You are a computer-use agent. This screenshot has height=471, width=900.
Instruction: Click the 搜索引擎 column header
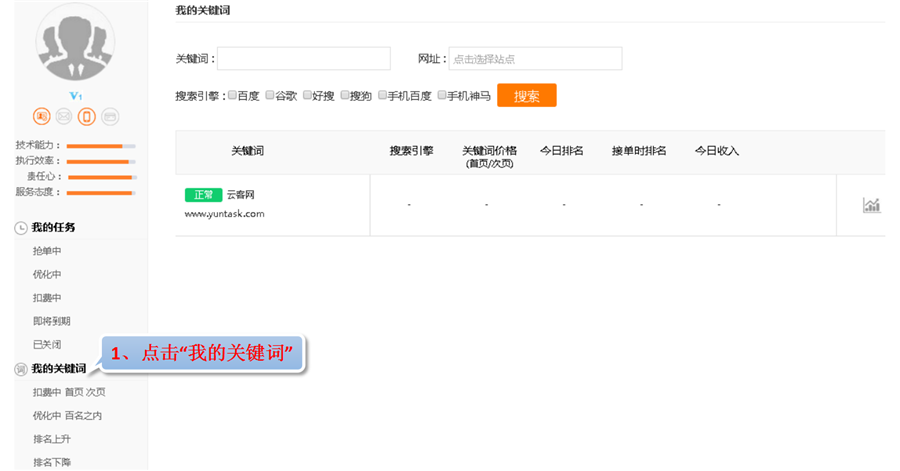(x=412, y=151)
